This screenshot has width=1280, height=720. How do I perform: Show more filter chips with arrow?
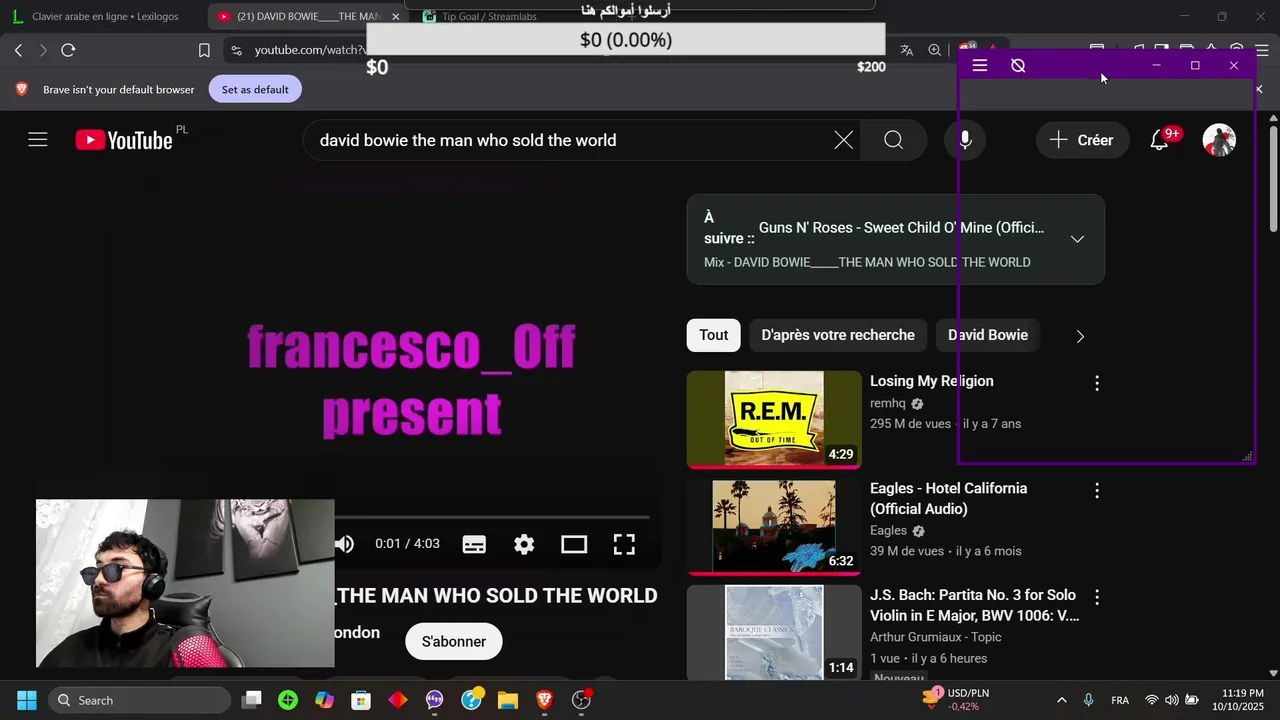pos(1080,336)
